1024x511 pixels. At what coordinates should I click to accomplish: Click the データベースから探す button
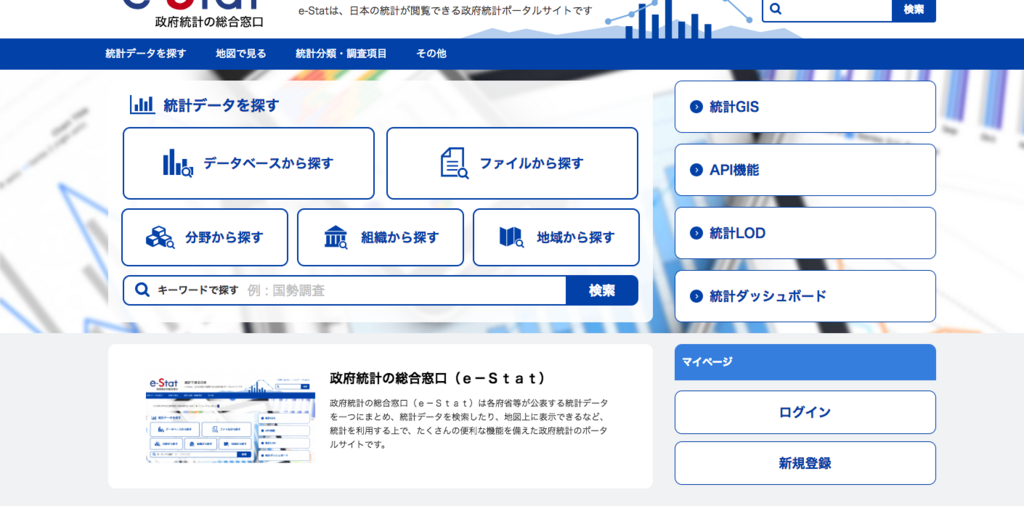tap(249, 163)
